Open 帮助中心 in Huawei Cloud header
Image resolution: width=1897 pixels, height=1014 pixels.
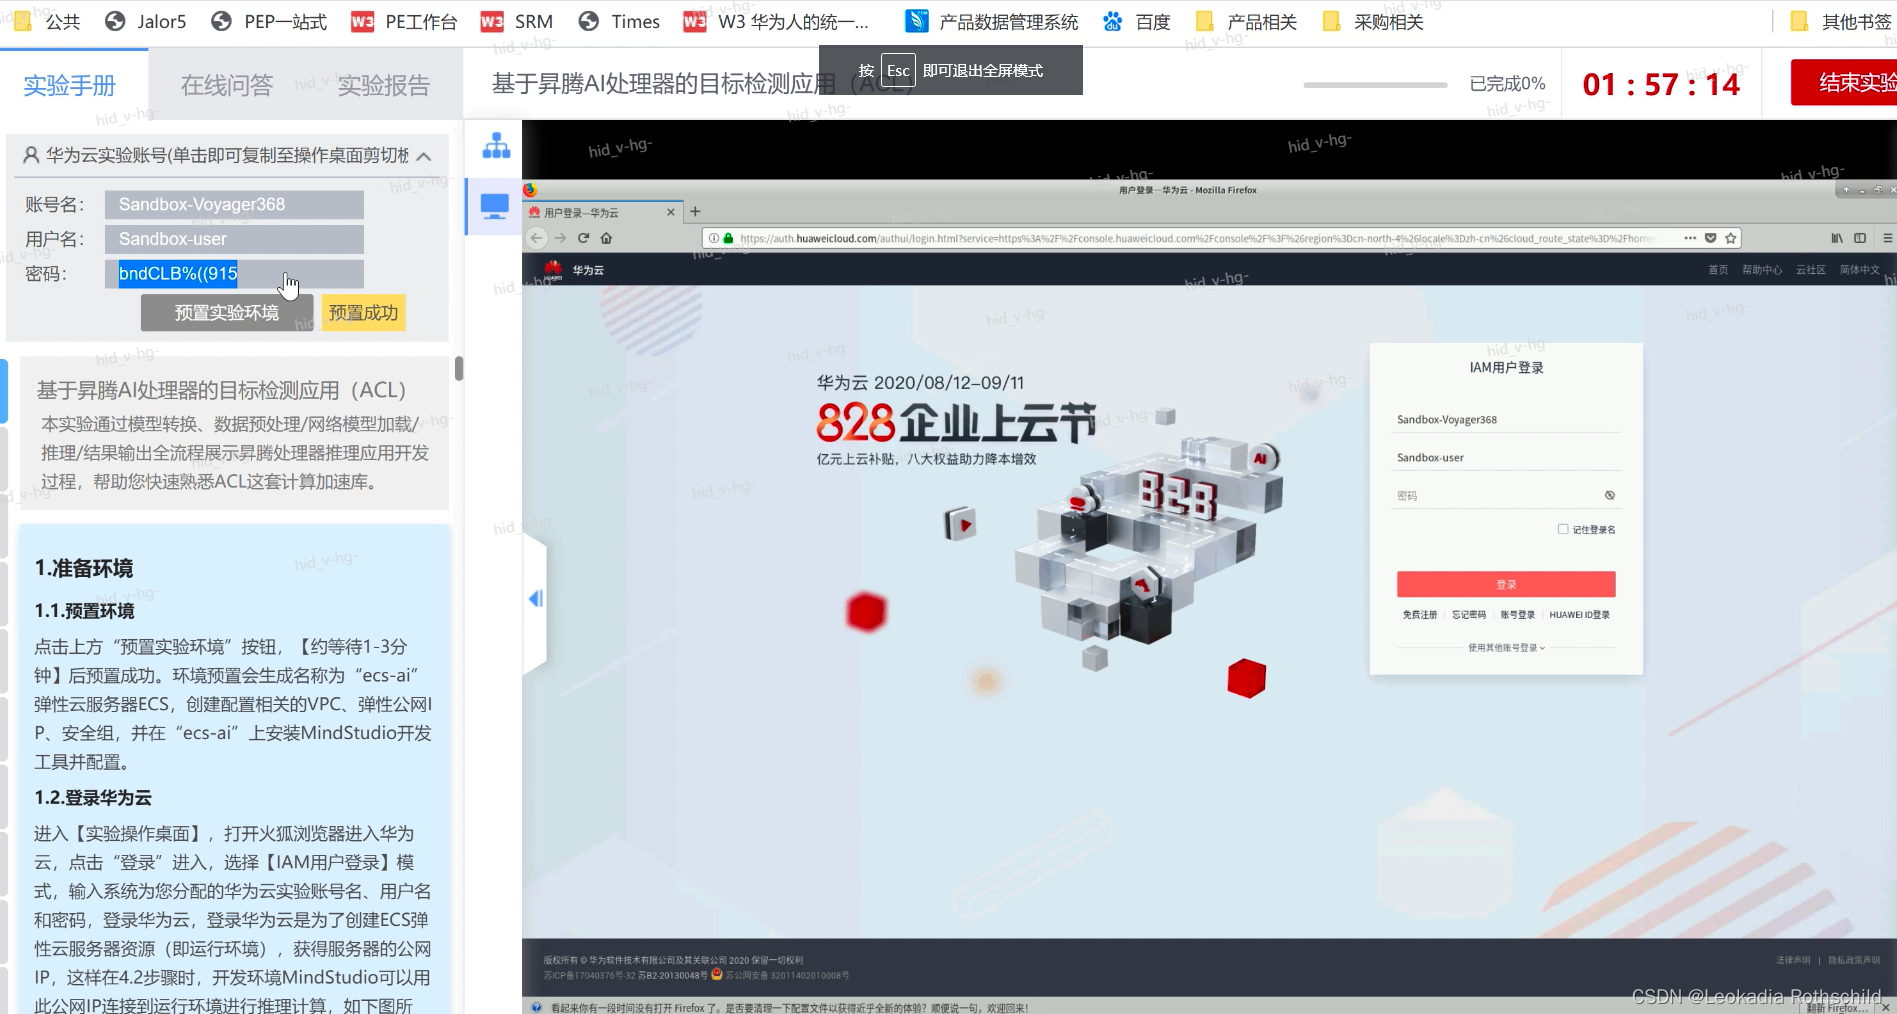(x=1762, y=270)
